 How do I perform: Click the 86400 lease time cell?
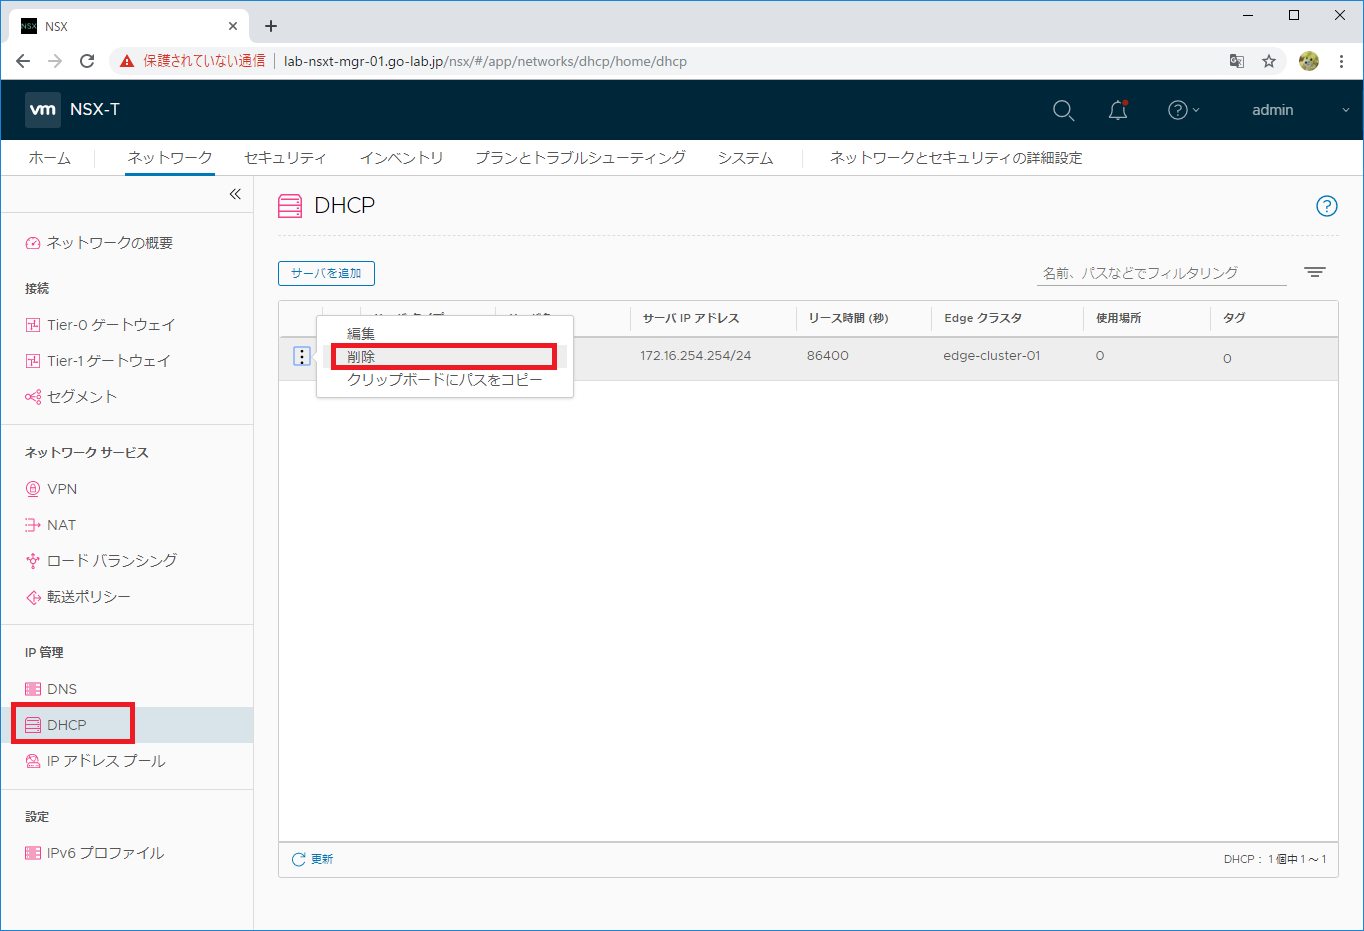(828, 356)
